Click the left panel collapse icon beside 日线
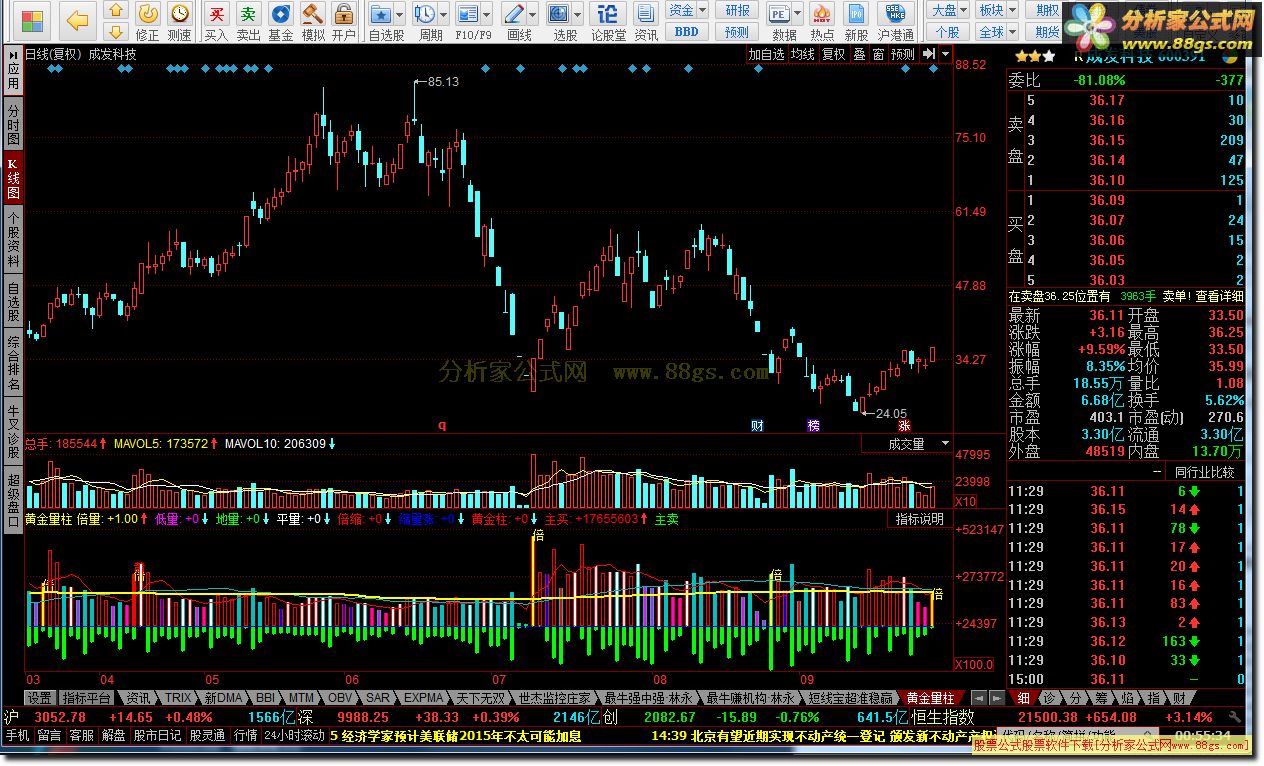1264x766 pixels. 13,54
